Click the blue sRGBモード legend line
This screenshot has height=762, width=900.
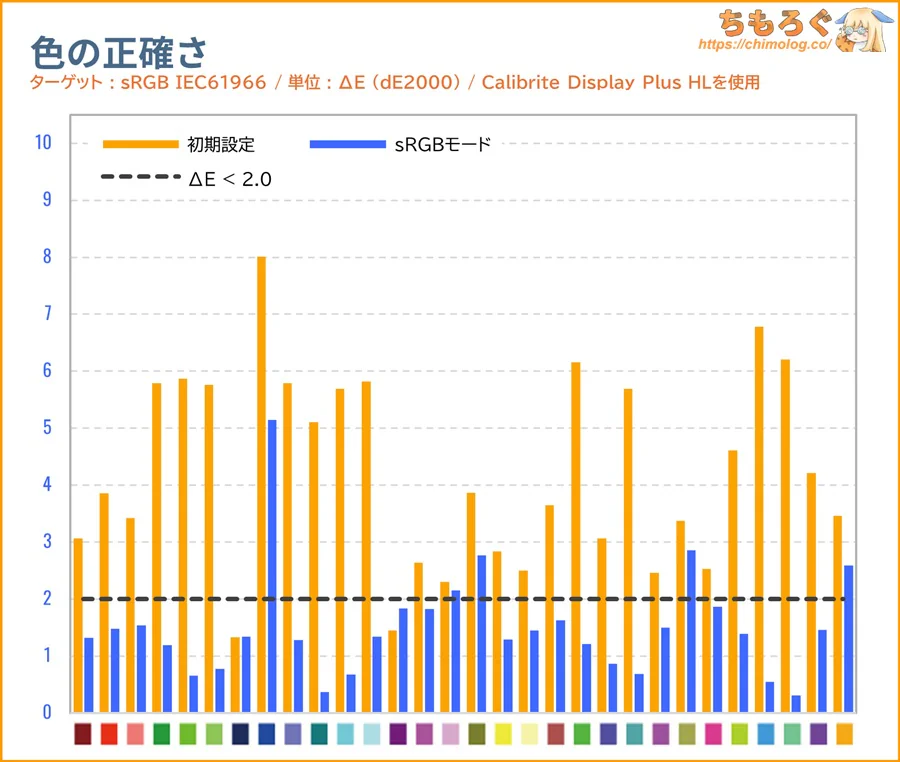tap(348, 144)
